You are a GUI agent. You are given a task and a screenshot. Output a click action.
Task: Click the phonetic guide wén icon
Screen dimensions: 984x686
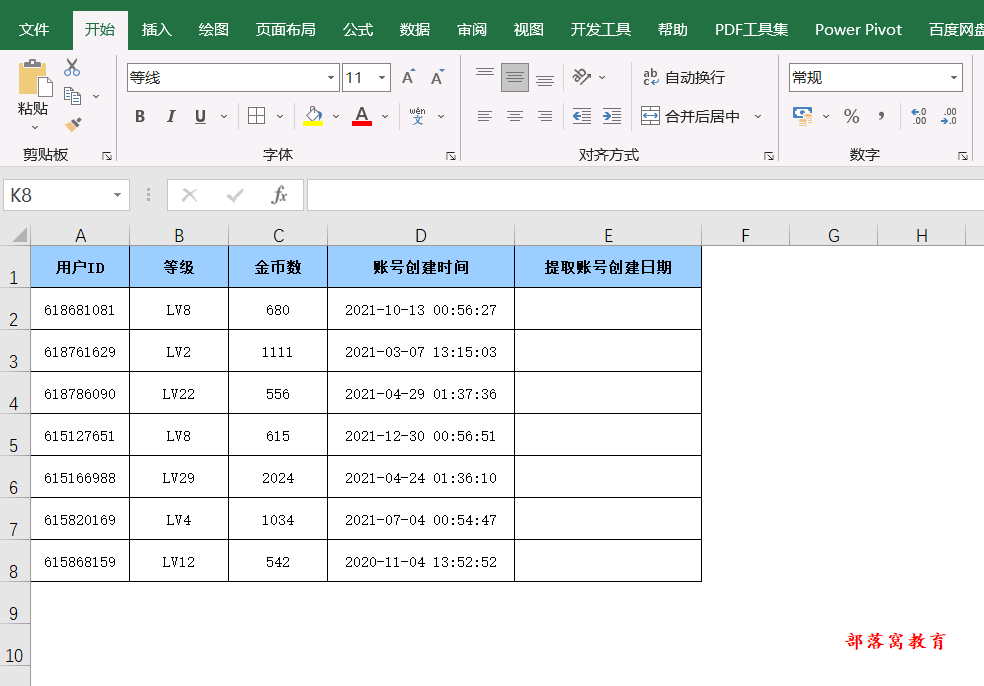click(x=417, y=115)
